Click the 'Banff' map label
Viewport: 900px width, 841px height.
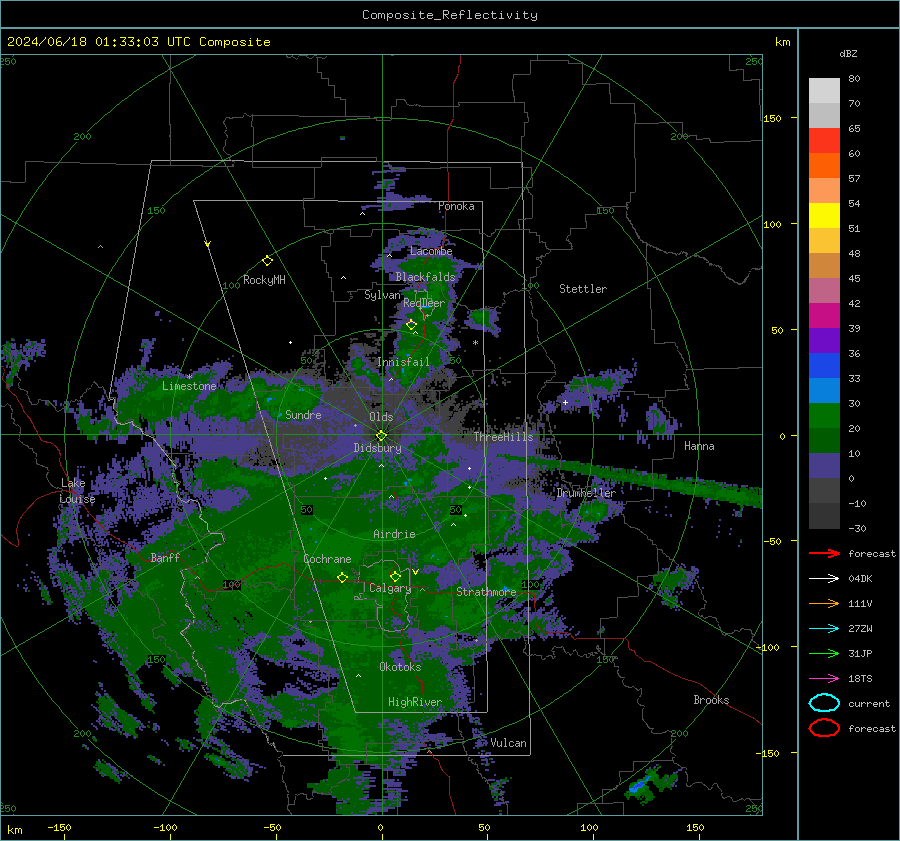click(x=165, y=557)
